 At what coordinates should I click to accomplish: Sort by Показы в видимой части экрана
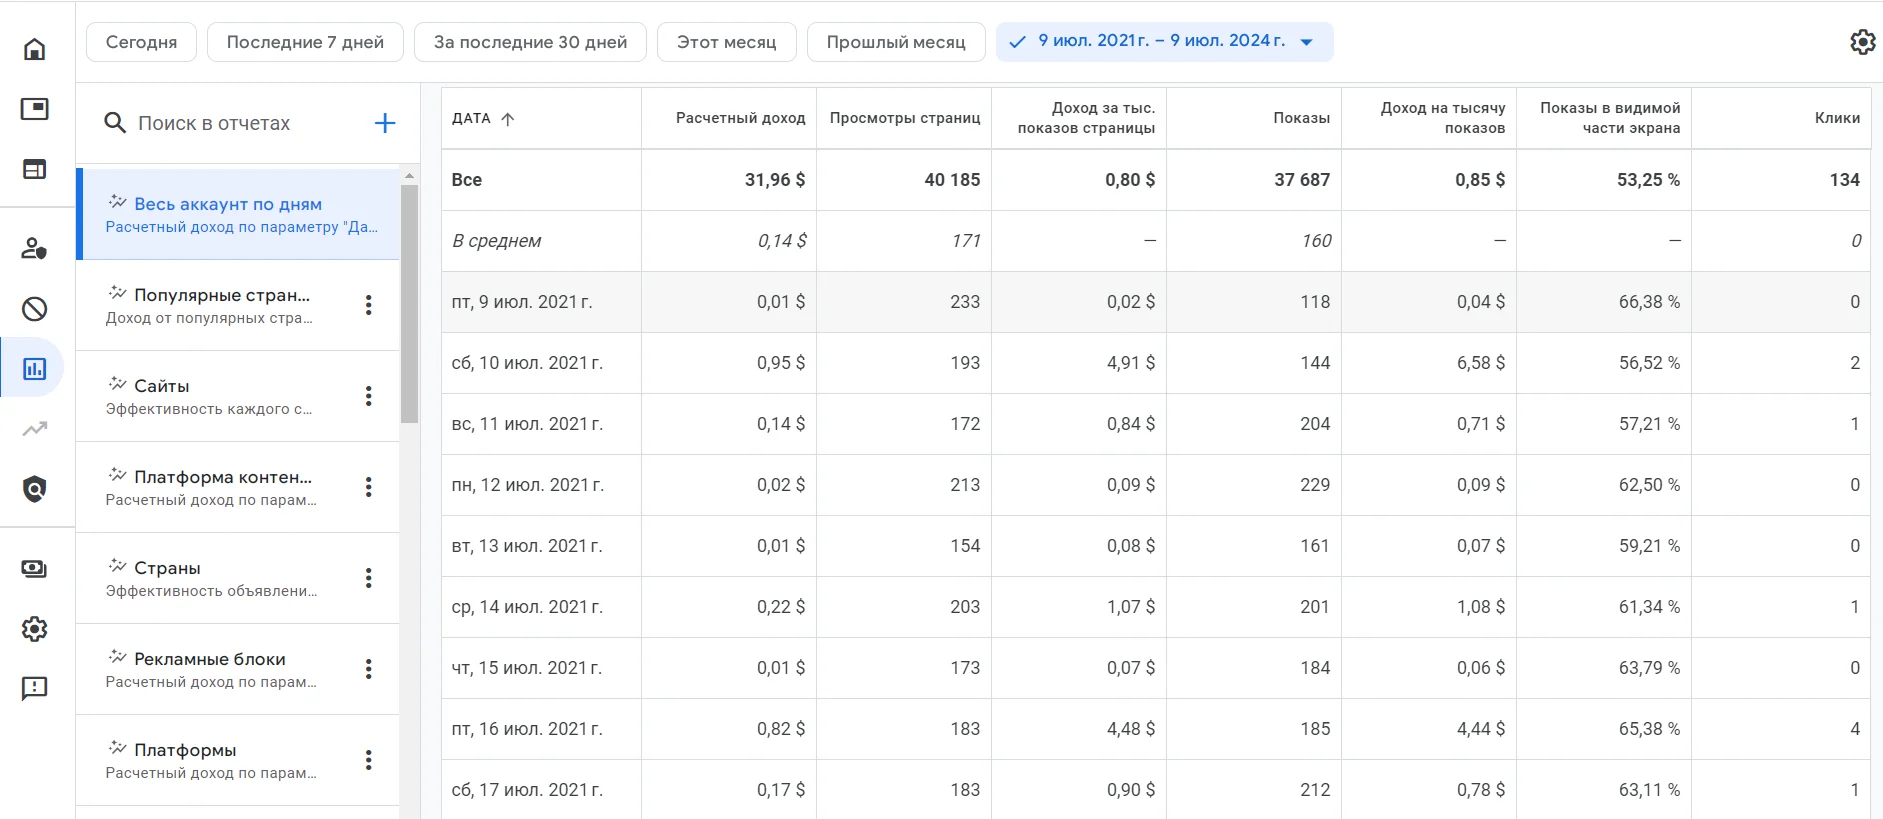(x=1610, y=118)
